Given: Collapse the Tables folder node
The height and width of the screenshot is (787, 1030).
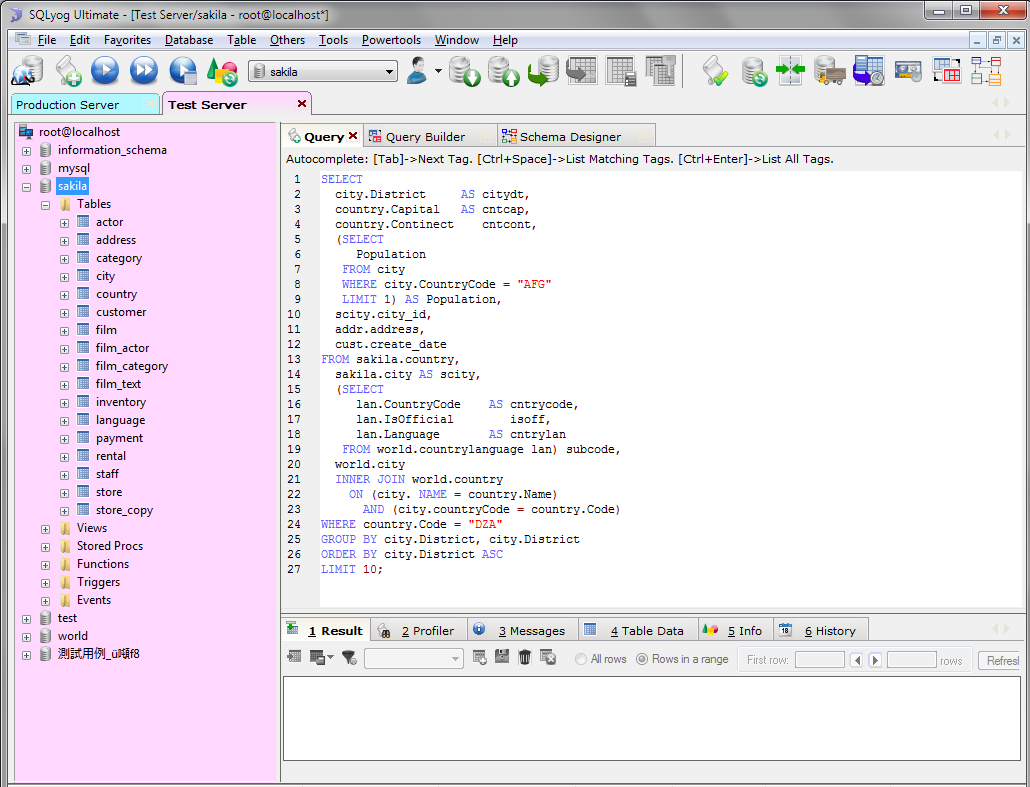Looking at the screenshot, I should [46, 204].
